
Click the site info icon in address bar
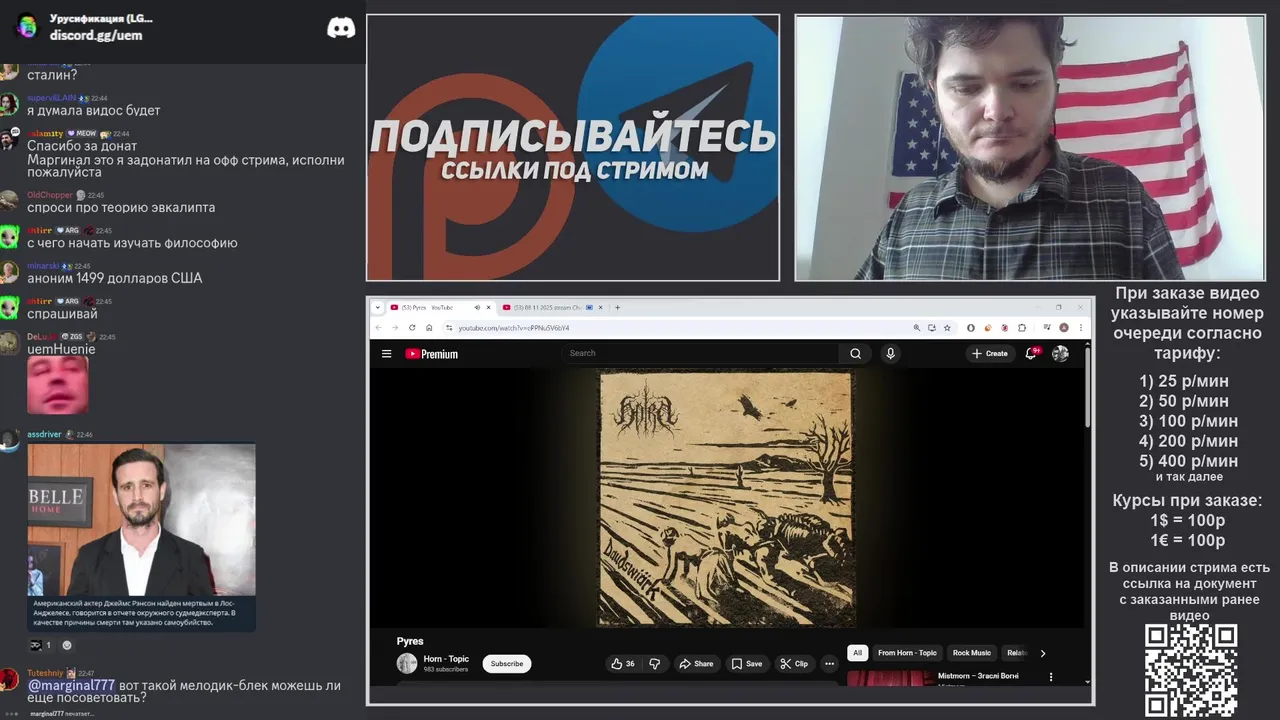449,328
